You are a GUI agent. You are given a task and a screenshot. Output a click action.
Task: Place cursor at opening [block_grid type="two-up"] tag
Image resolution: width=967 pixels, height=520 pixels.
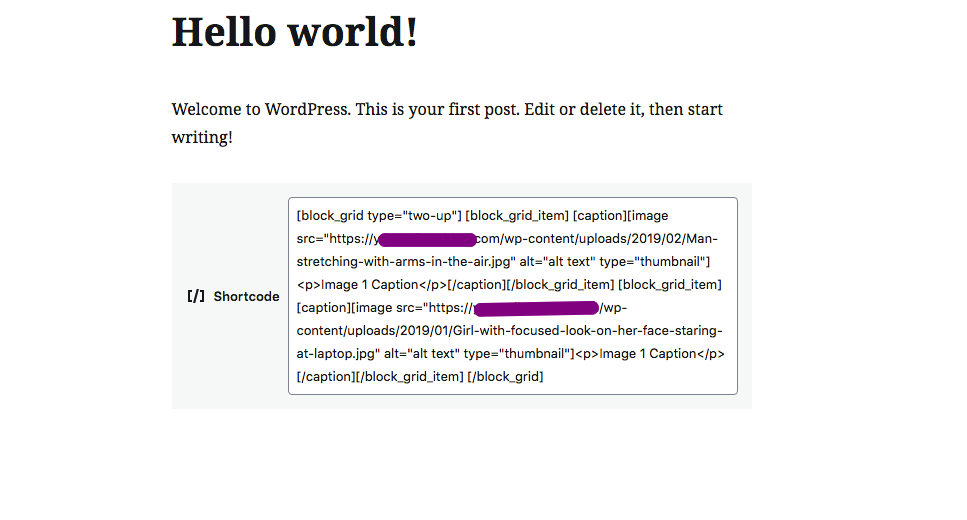[x=379, y=215]
